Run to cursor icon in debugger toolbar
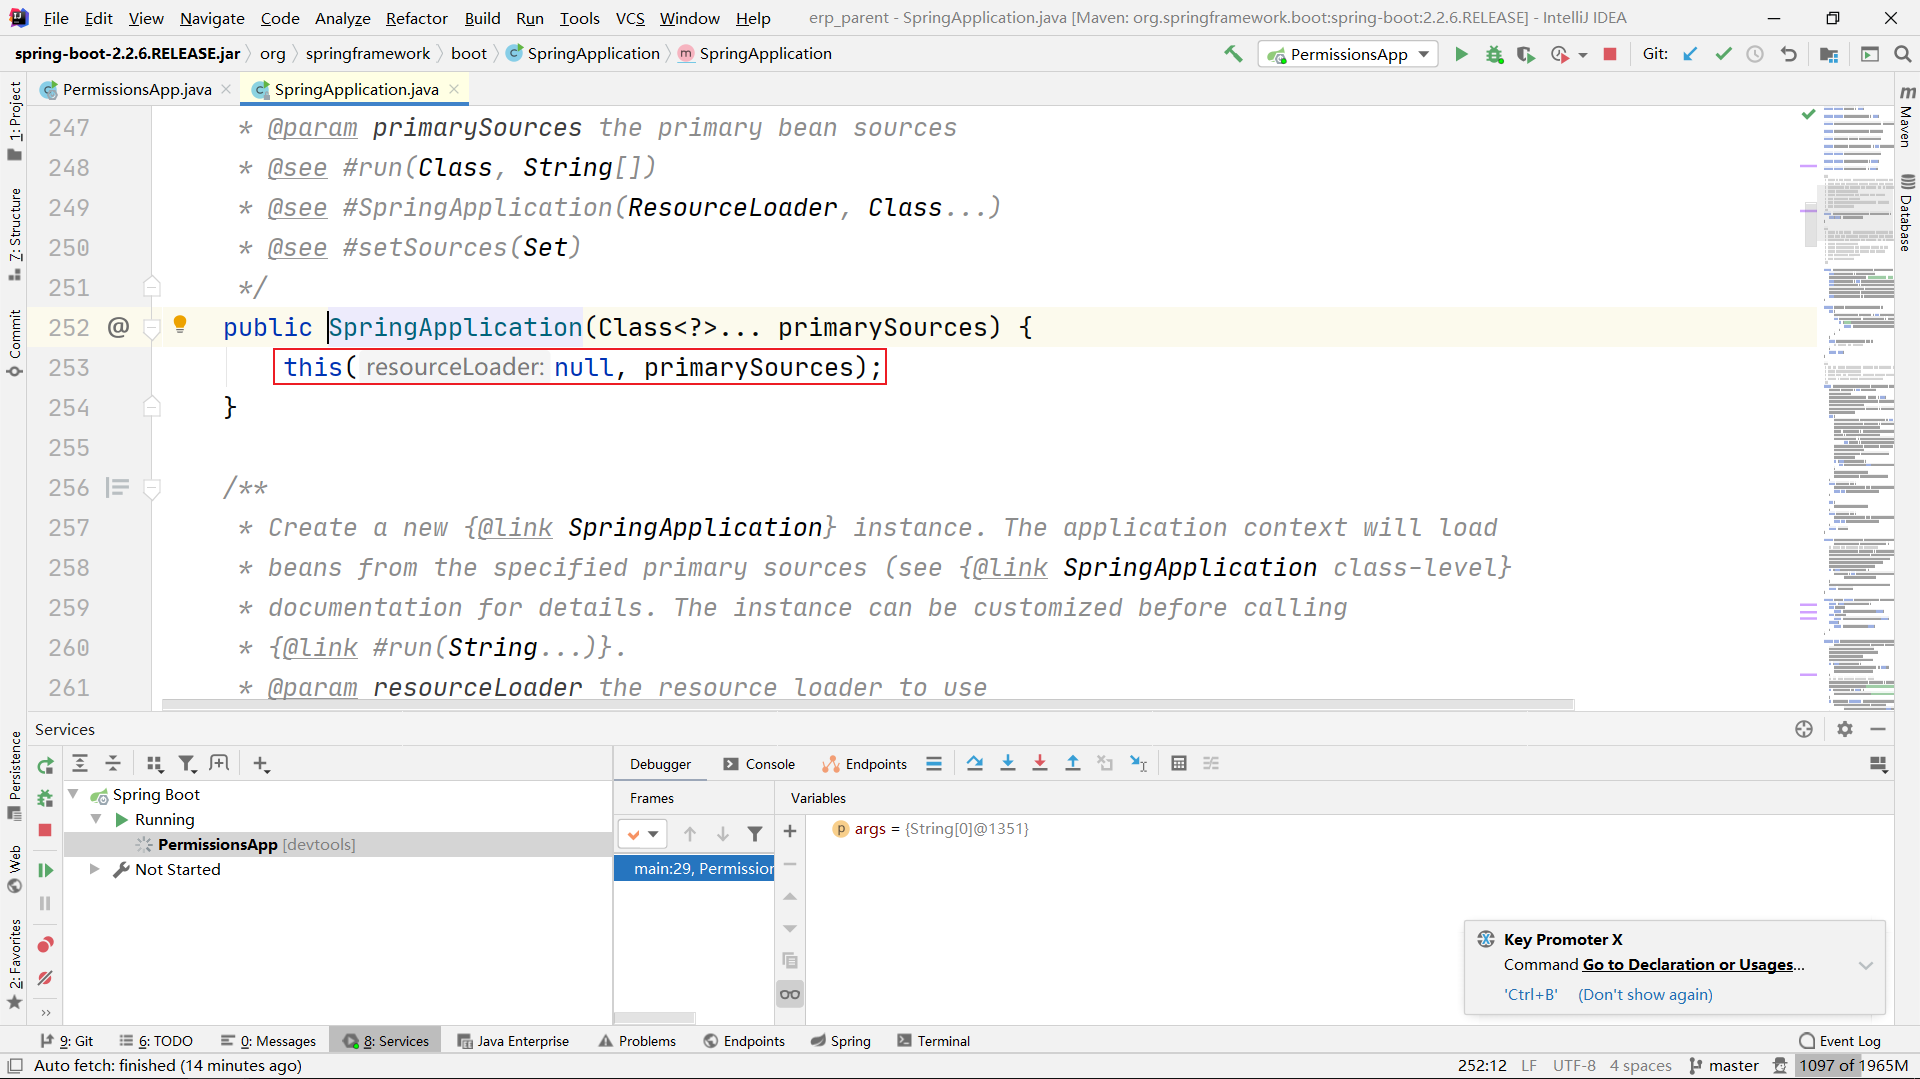Screen dimensions: 1920x1079 [1138, 764]
